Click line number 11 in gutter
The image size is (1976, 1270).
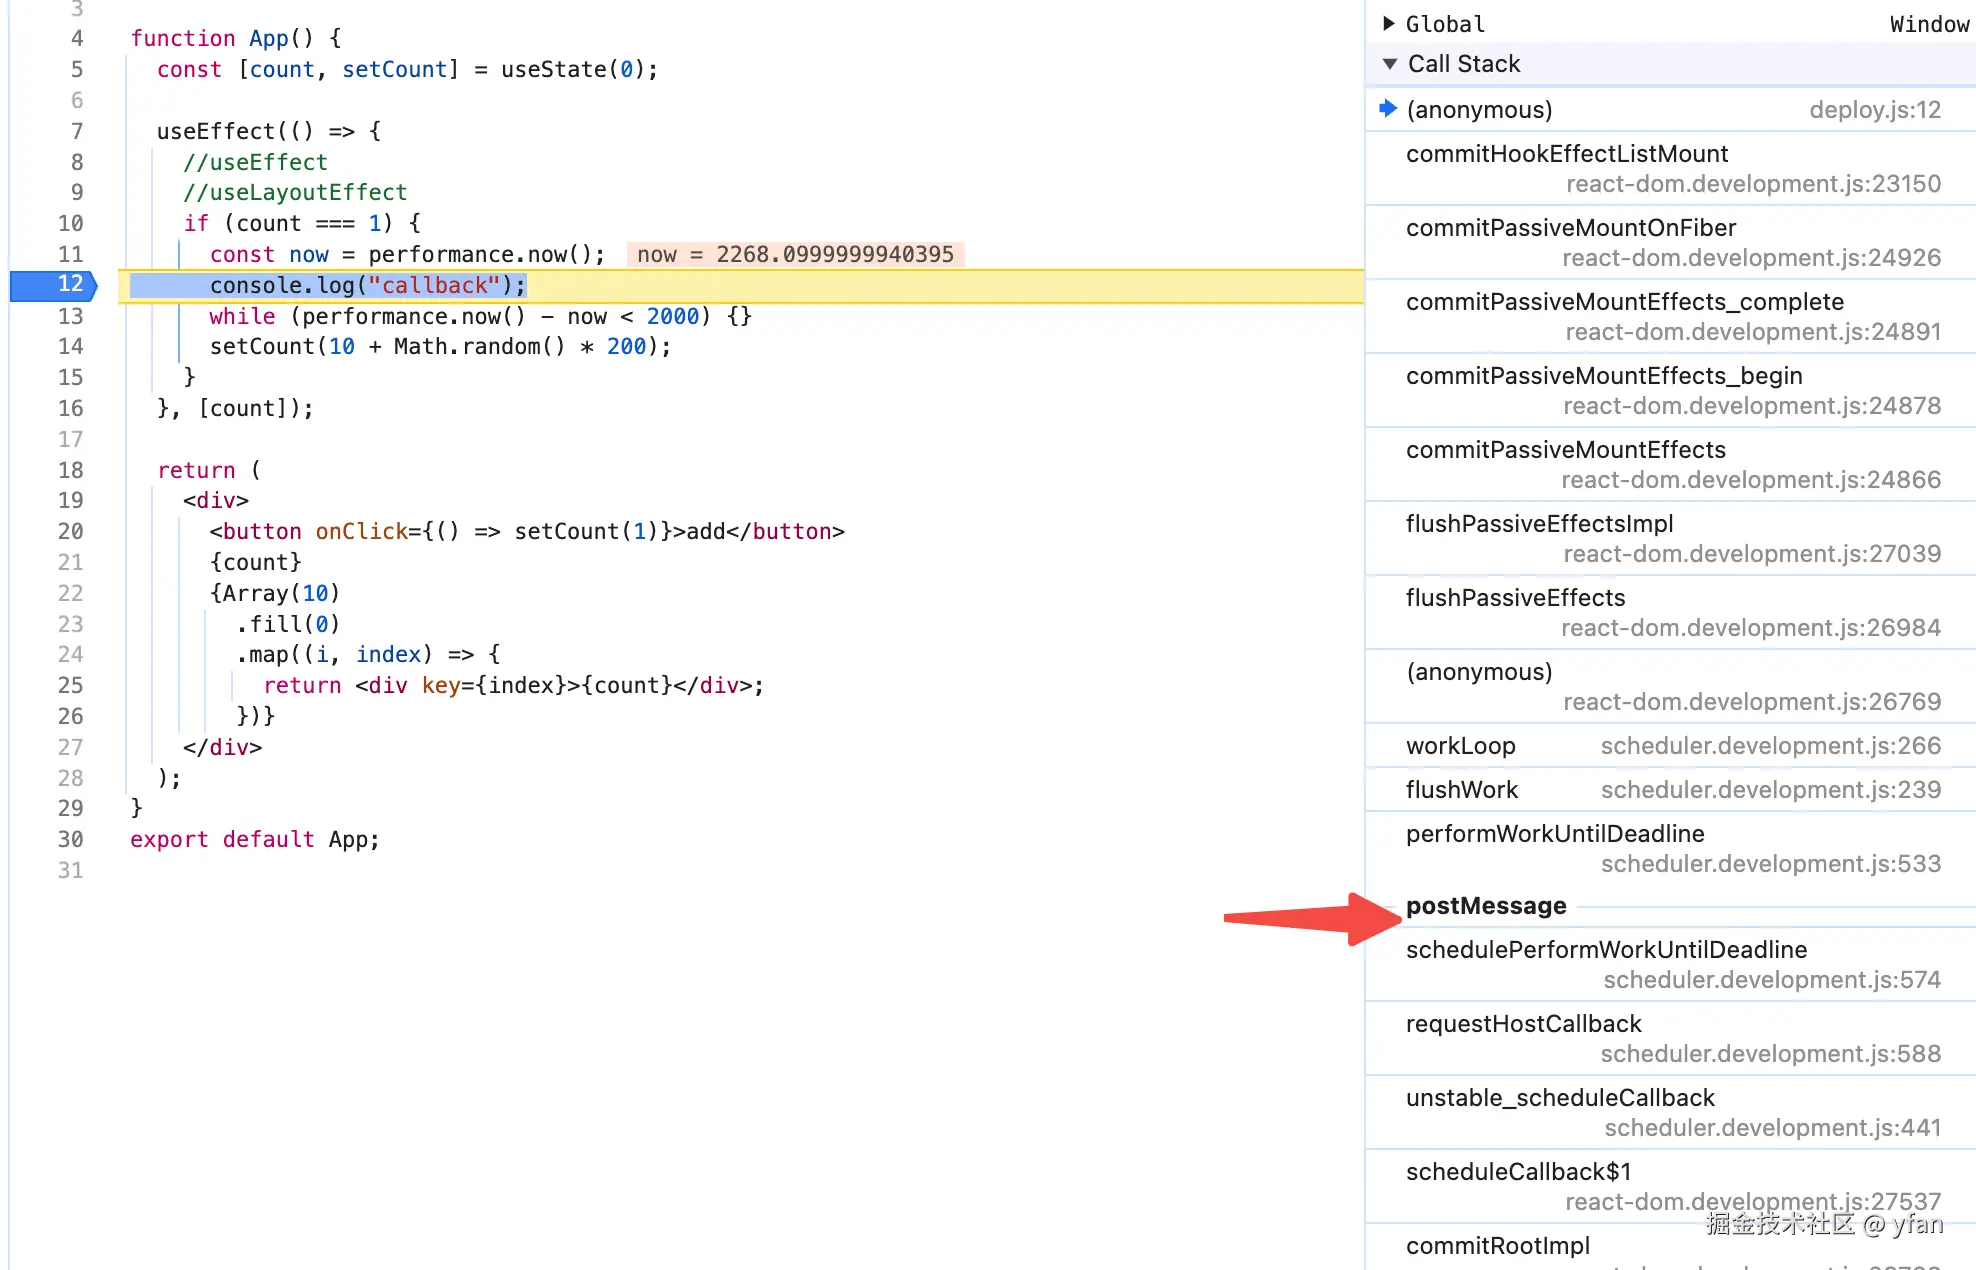click(x=70, y=254)
